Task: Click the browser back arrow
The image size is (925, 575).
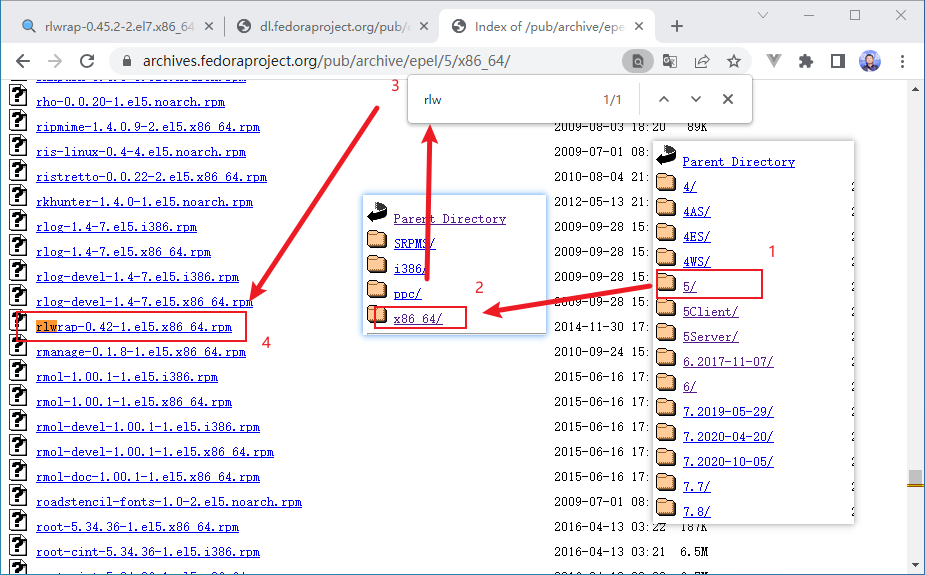Action: click(22, 61)
